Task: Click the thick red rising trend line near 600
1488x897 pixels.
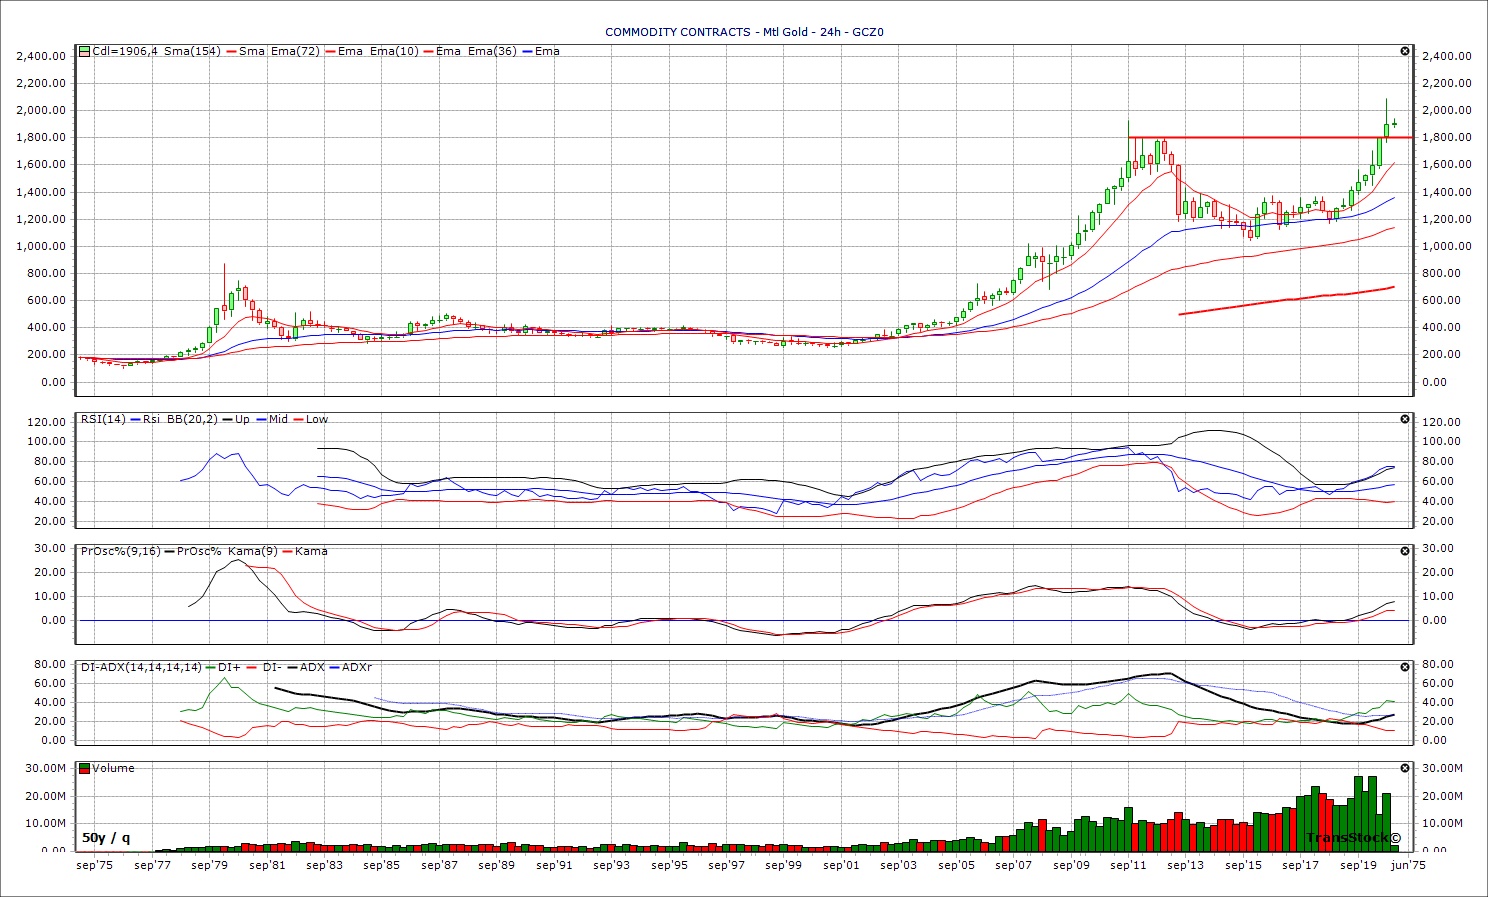Action: 1286,301
